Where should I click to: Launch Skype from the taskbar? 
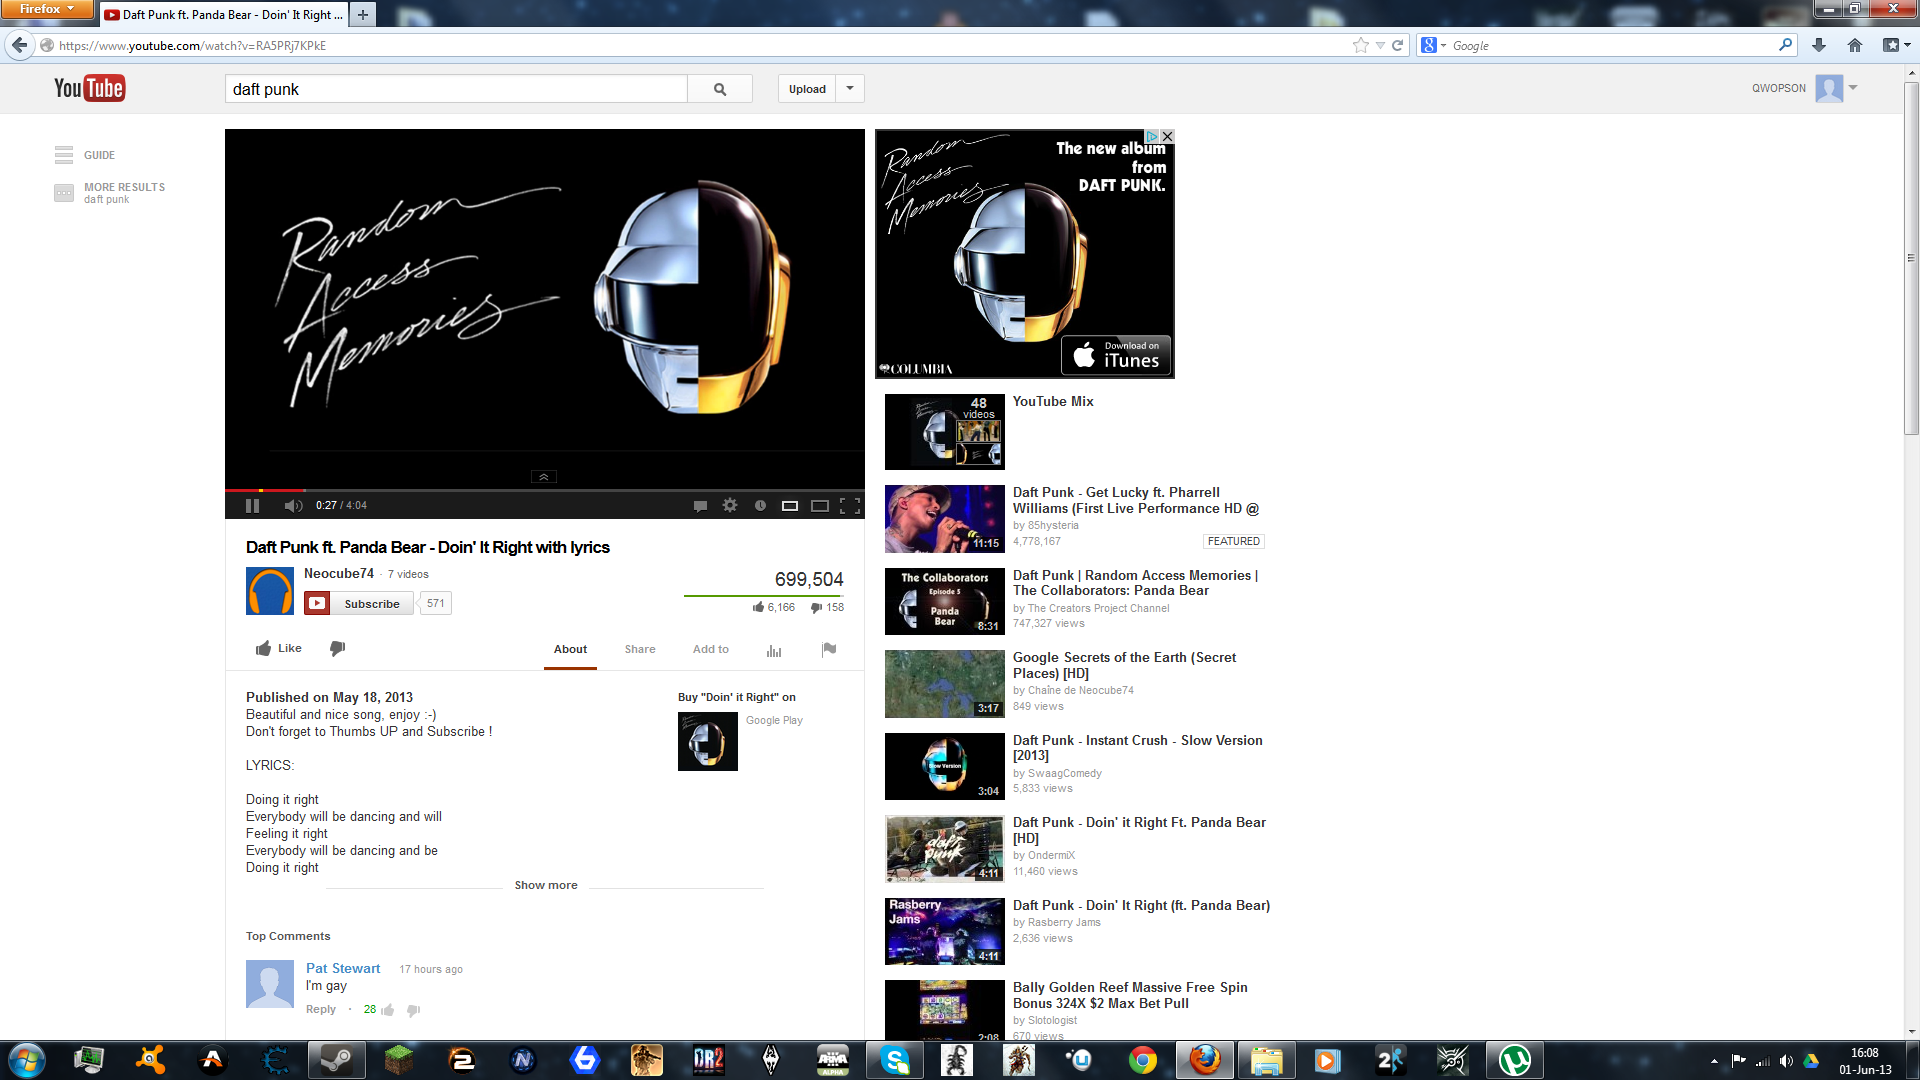point(895,1060)
